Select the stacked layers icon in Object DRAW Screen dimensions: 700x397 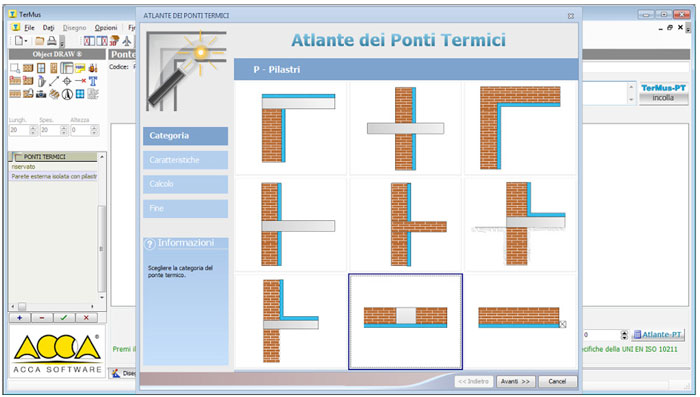pos(54,94)
